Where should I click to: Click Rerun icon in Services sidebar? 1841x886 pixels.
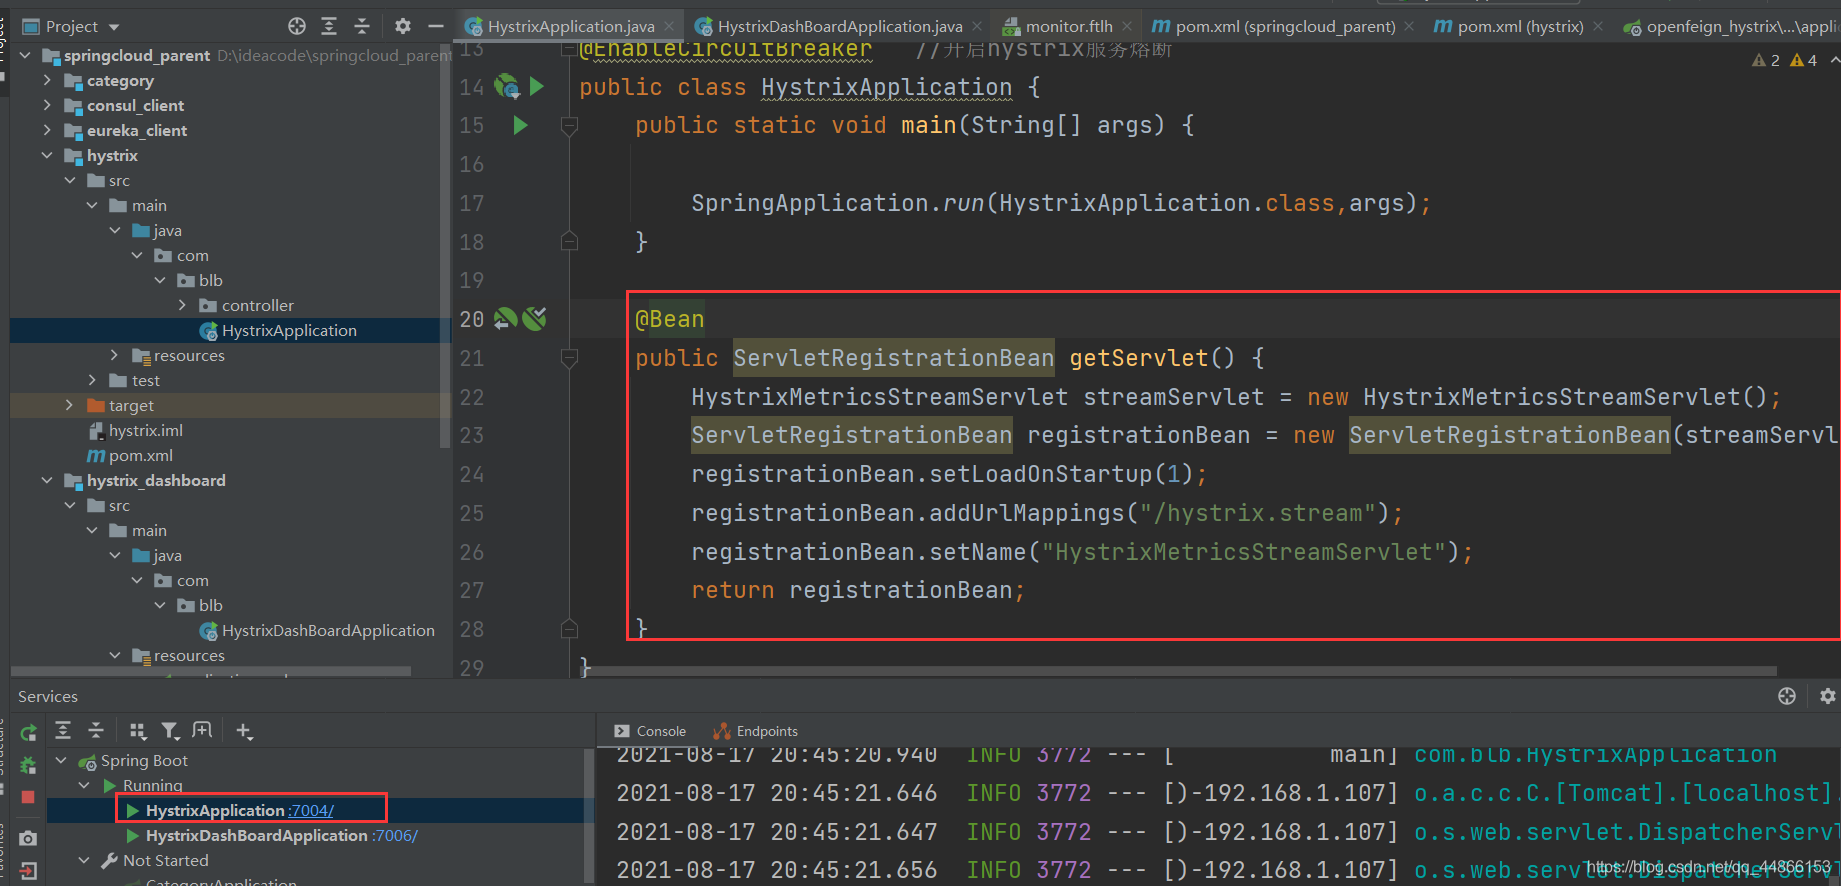(x=28, y=732)
